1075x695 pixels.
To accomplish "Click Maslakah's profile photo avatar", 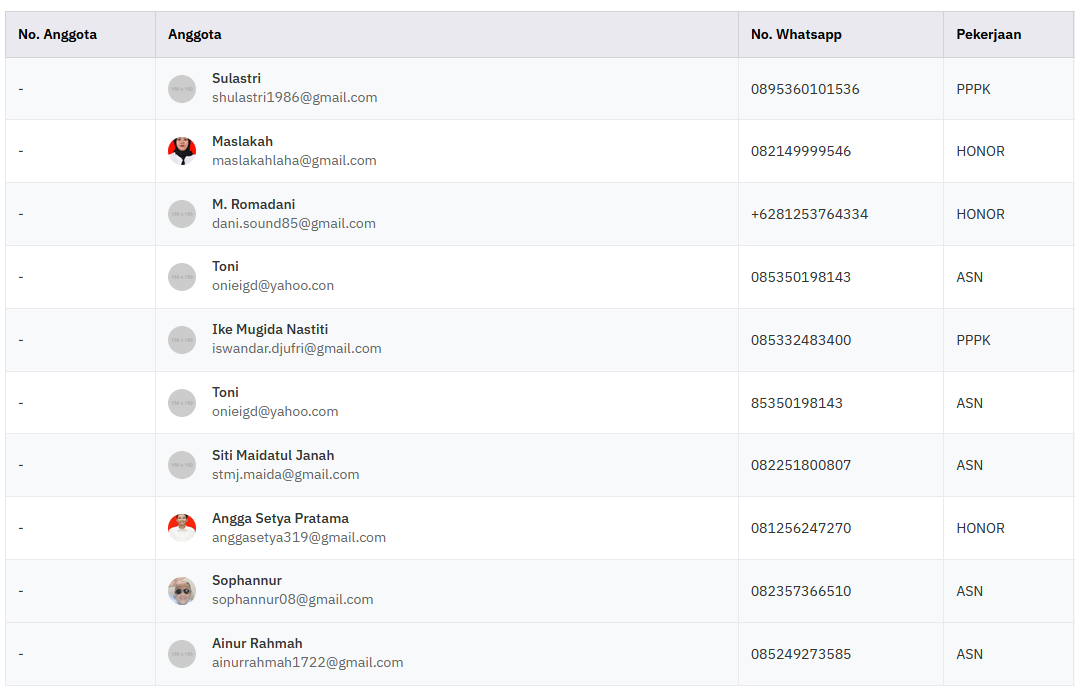I will (182, 151).
